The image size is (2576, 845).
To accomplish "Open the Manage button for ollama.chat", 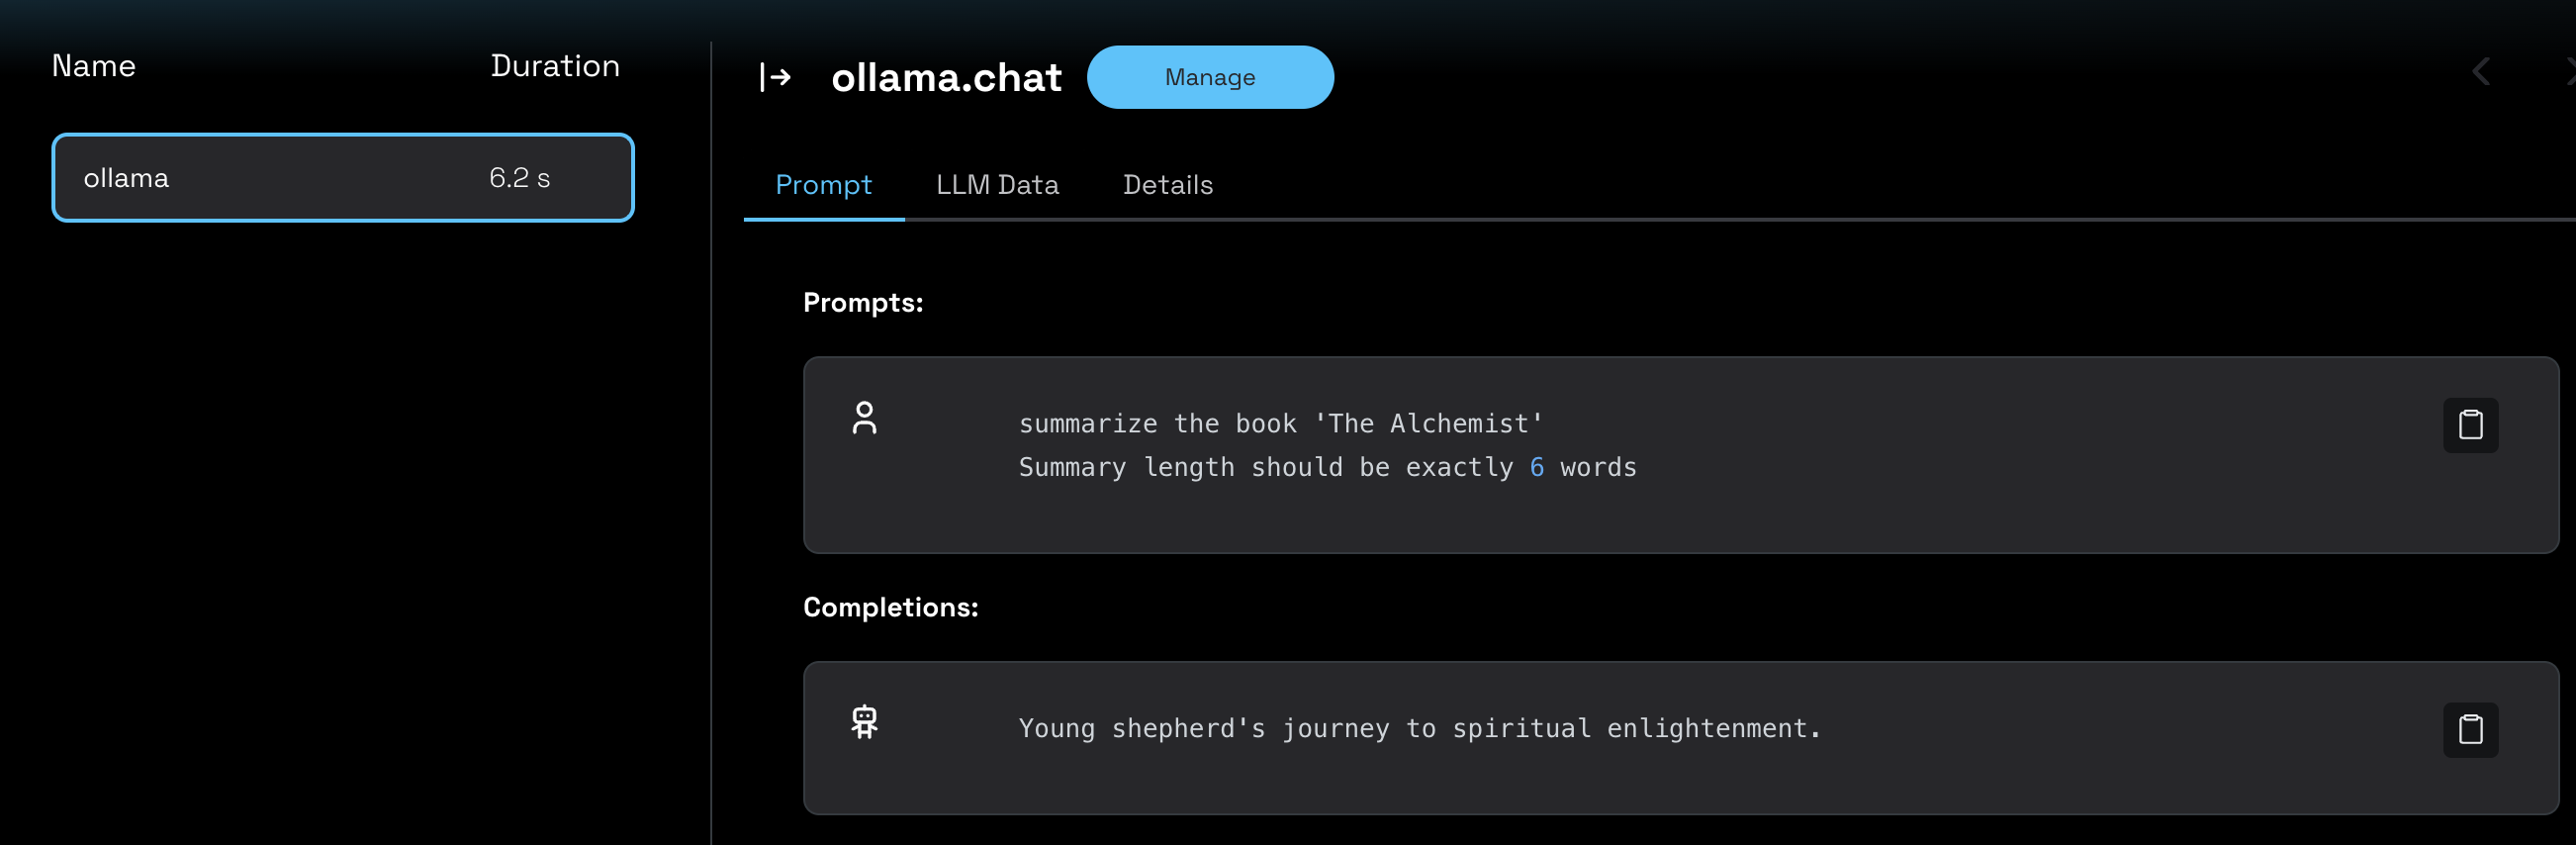I will (1210, 77).
